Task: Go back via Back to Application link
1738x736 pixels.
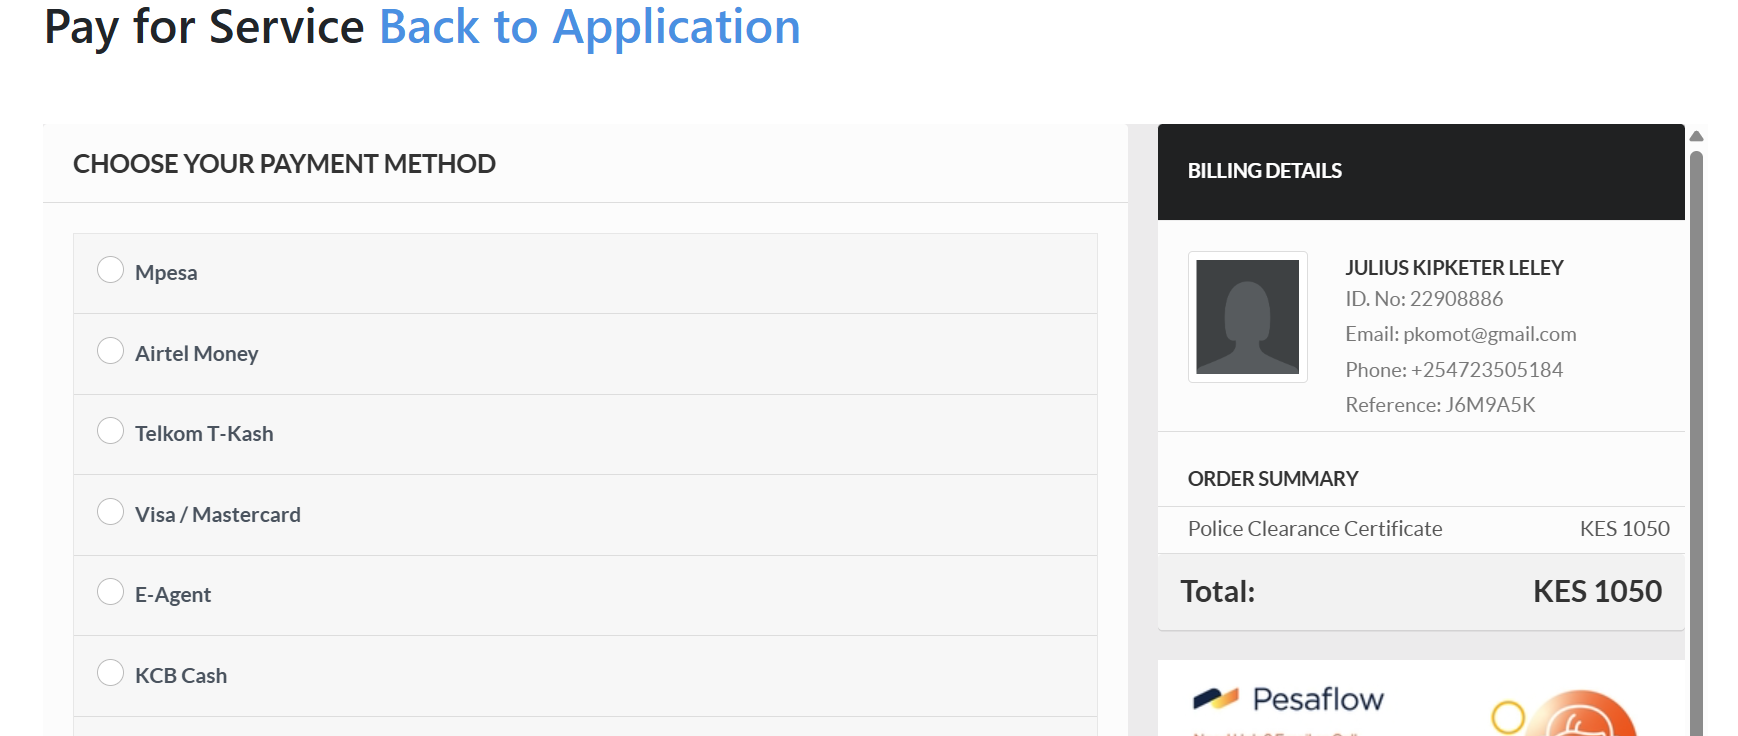Action: tap(589, 27)
